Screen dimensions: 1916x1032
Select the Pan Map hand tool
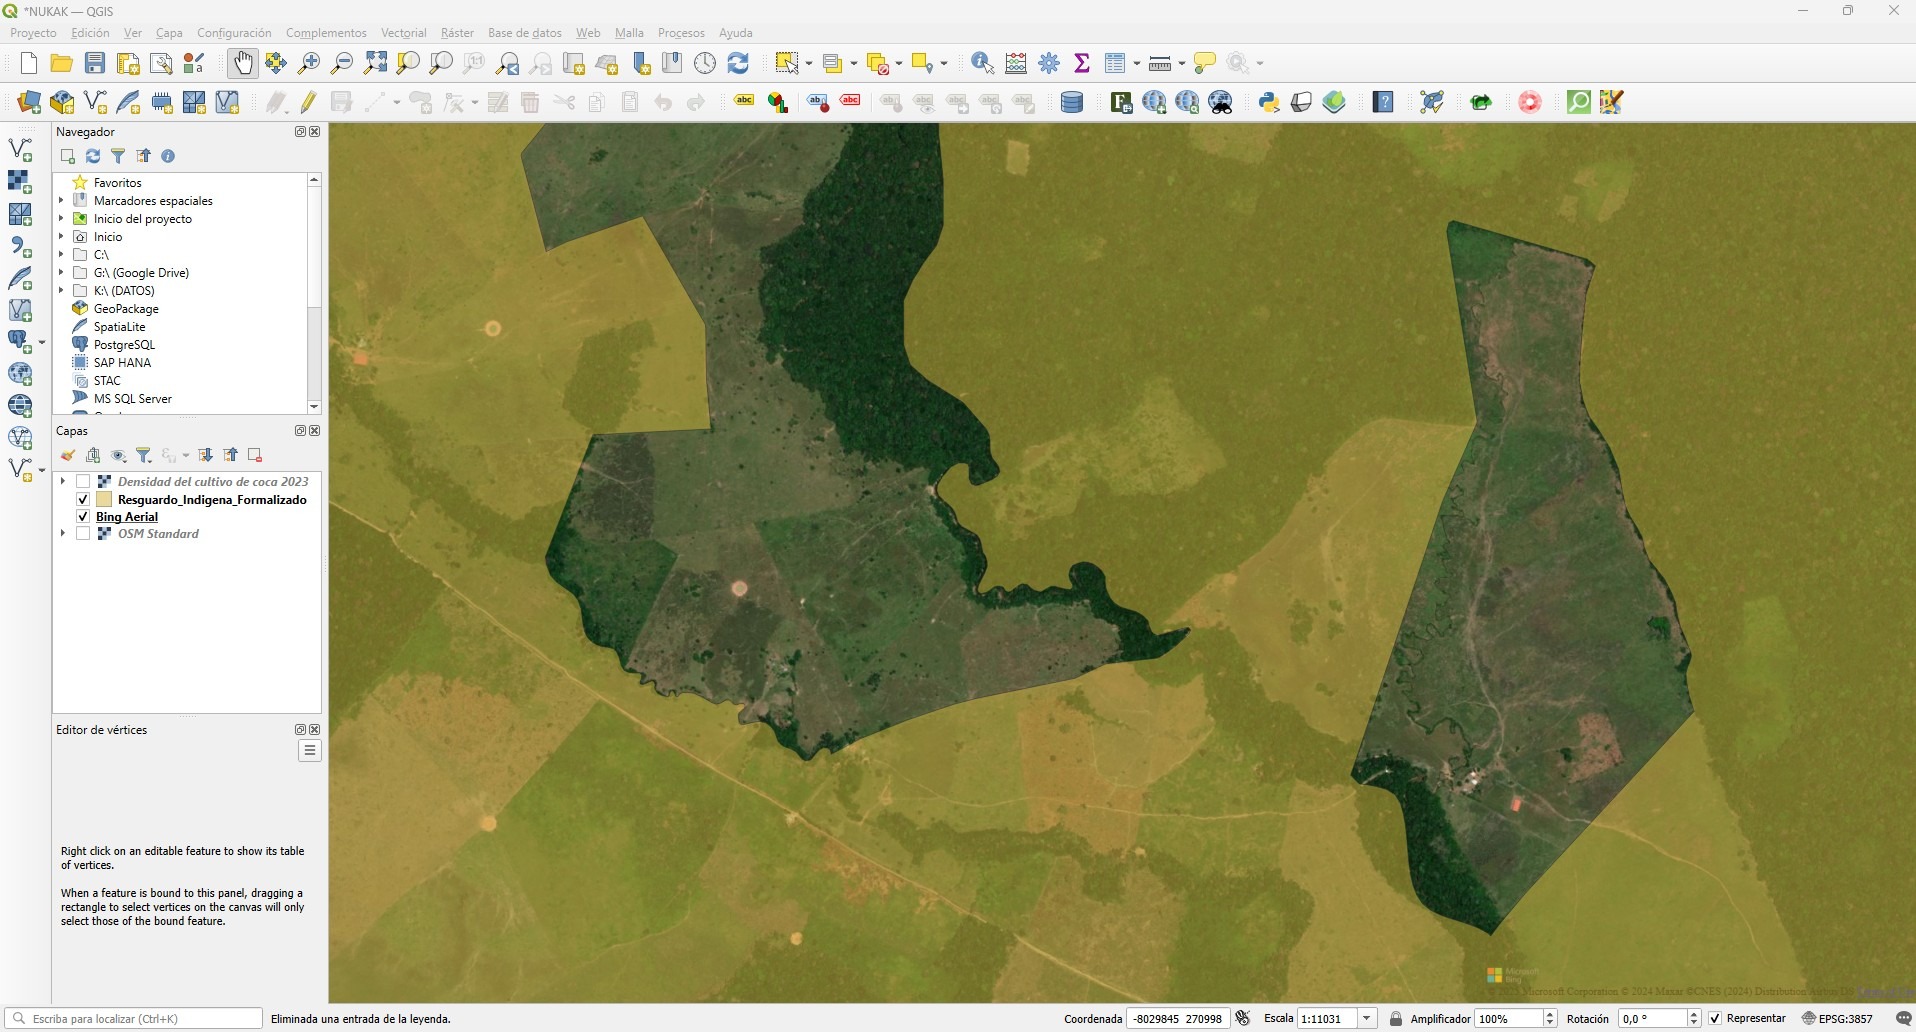pyautogui.click(x=242, y=63)
